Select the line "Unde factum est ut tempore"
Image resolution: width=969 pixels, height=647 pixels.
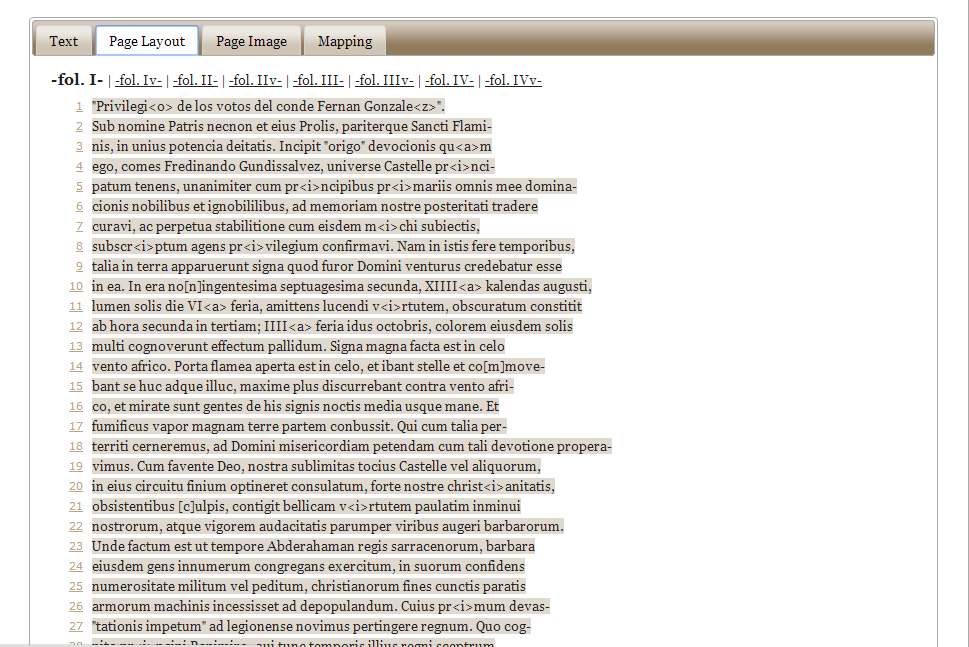[313, 546]
